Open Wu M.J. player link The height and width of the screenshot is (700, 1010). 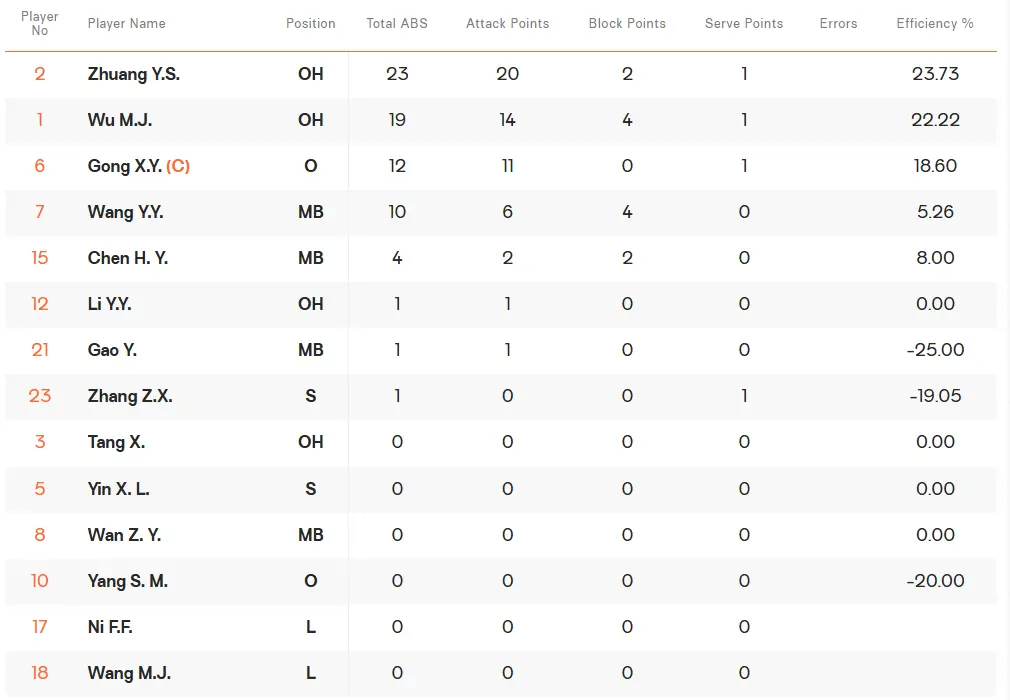click(x=120, y=120)
